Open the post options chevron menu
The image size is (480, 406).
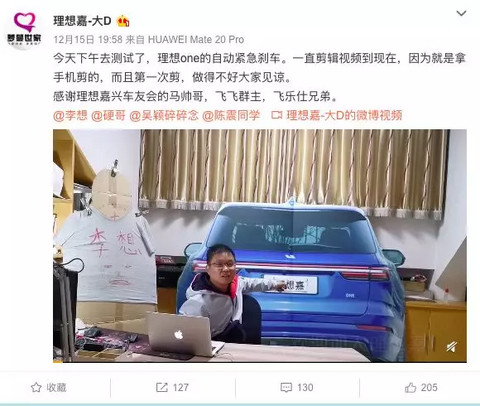click(x=461, y=13)
